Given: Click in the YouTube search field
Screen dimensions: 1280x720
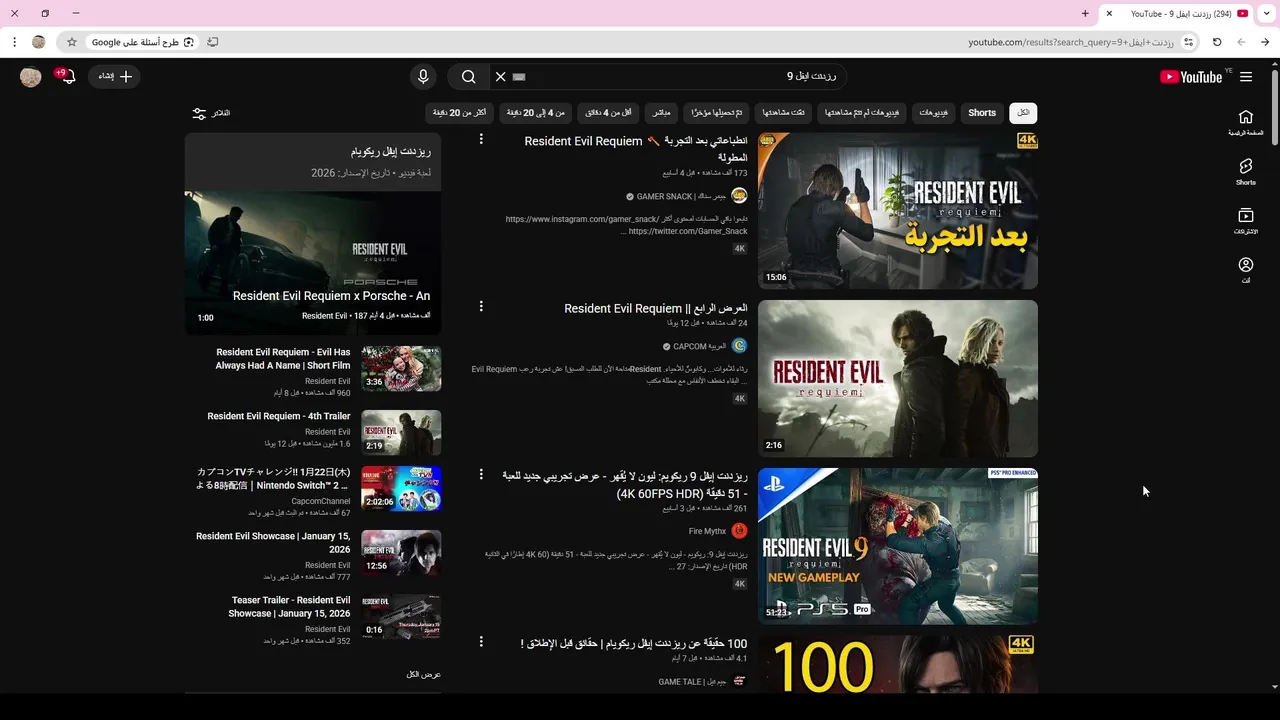Looking at the screenshot, I should coord(670,77).
